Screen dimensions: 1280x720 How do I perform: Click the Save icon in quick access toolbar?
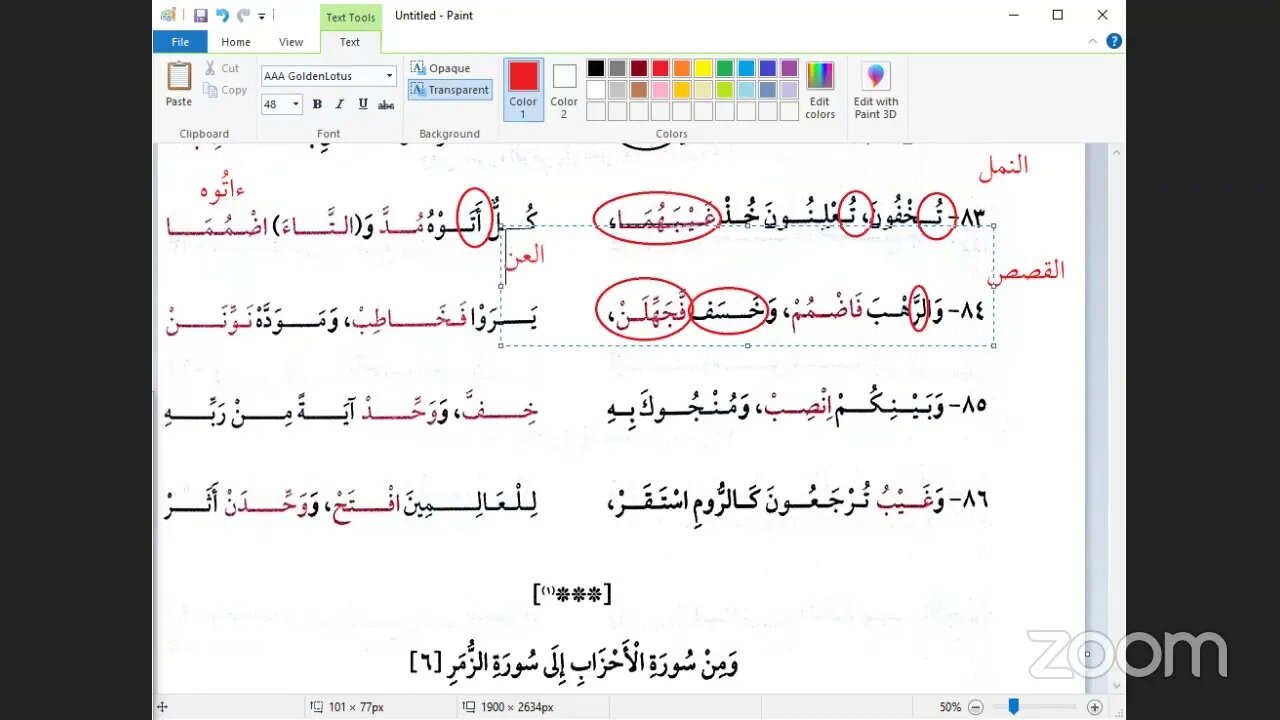click(200, 15)
